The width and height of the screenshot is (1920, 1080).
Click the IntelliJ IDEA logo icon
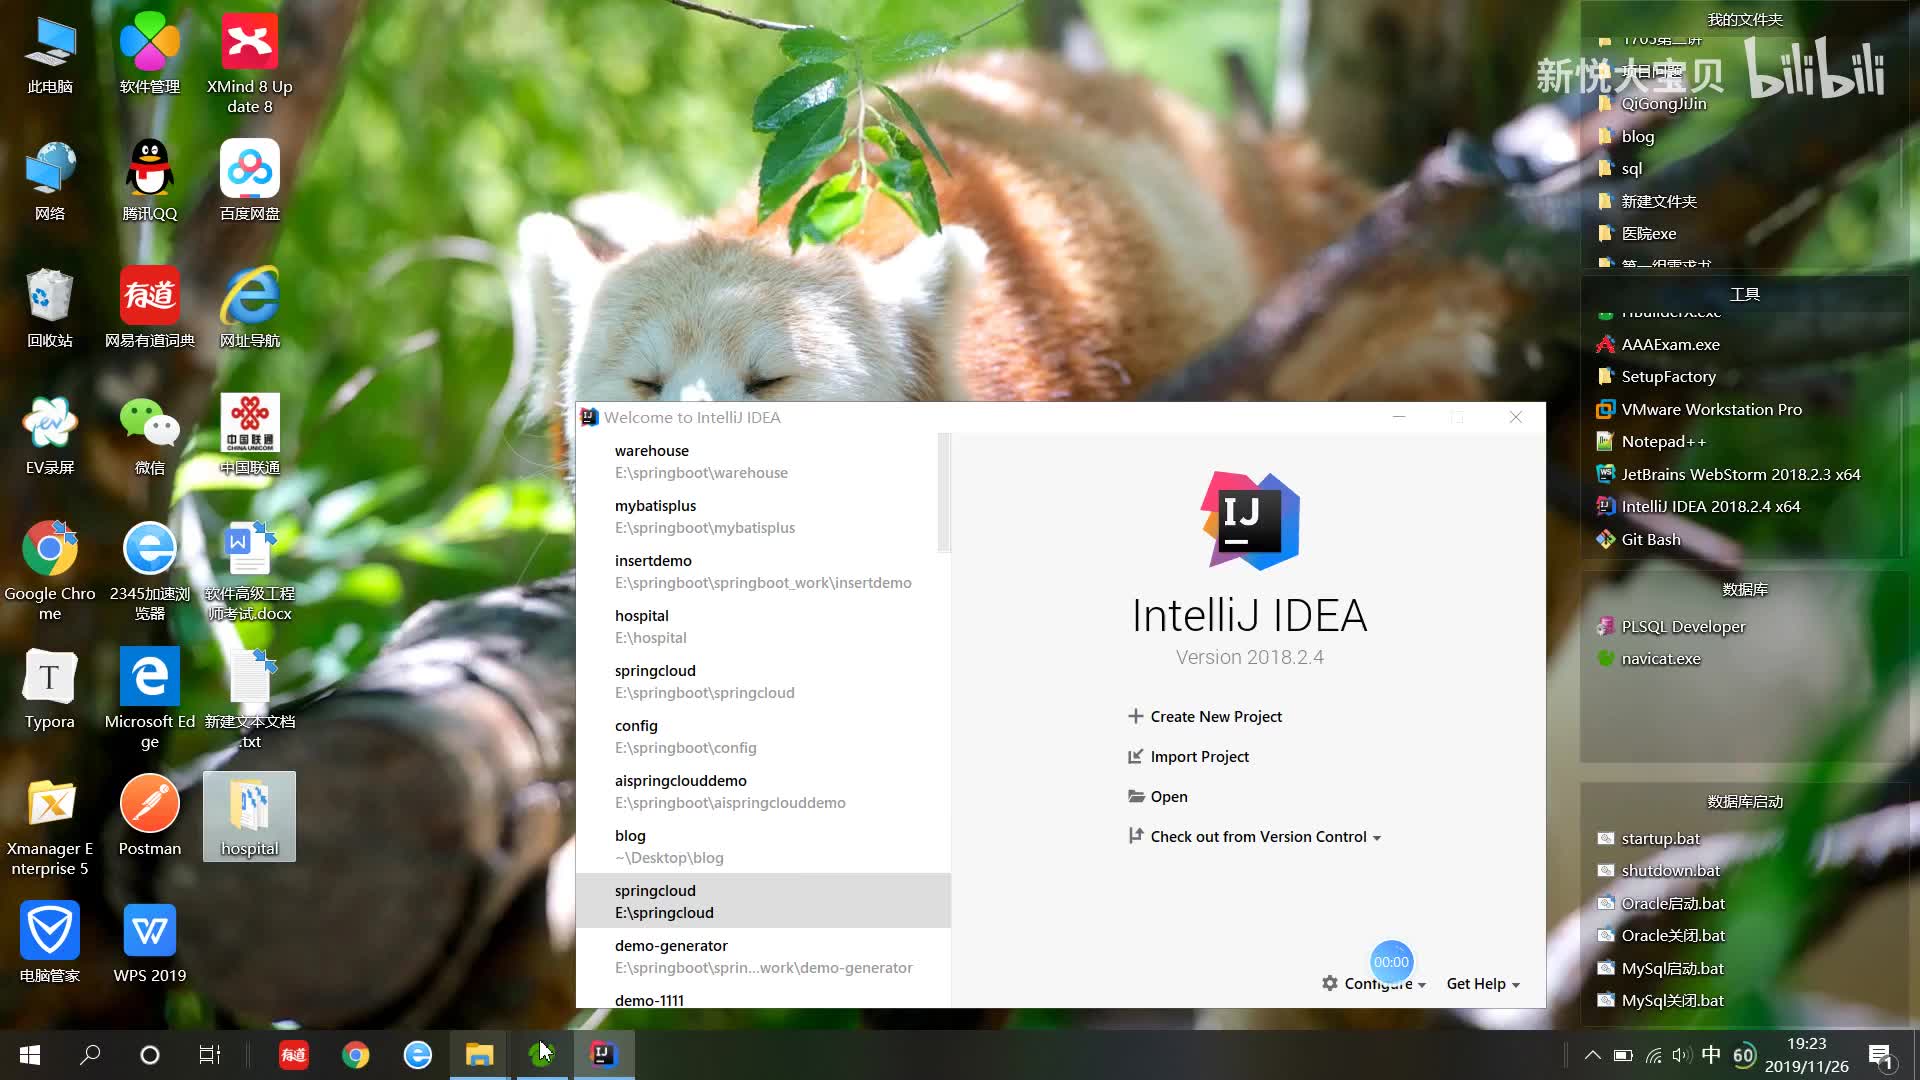1249,518
